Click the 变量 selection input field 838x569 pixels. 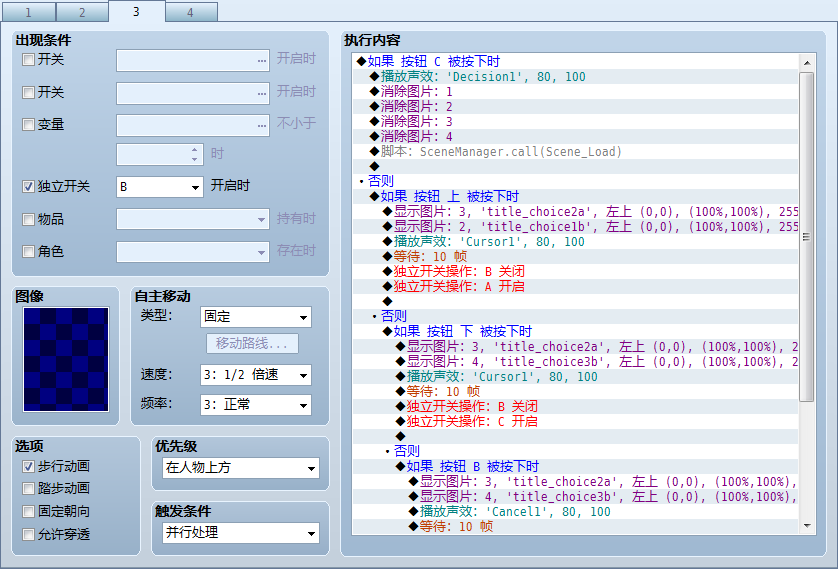click(x=193, y=126)
